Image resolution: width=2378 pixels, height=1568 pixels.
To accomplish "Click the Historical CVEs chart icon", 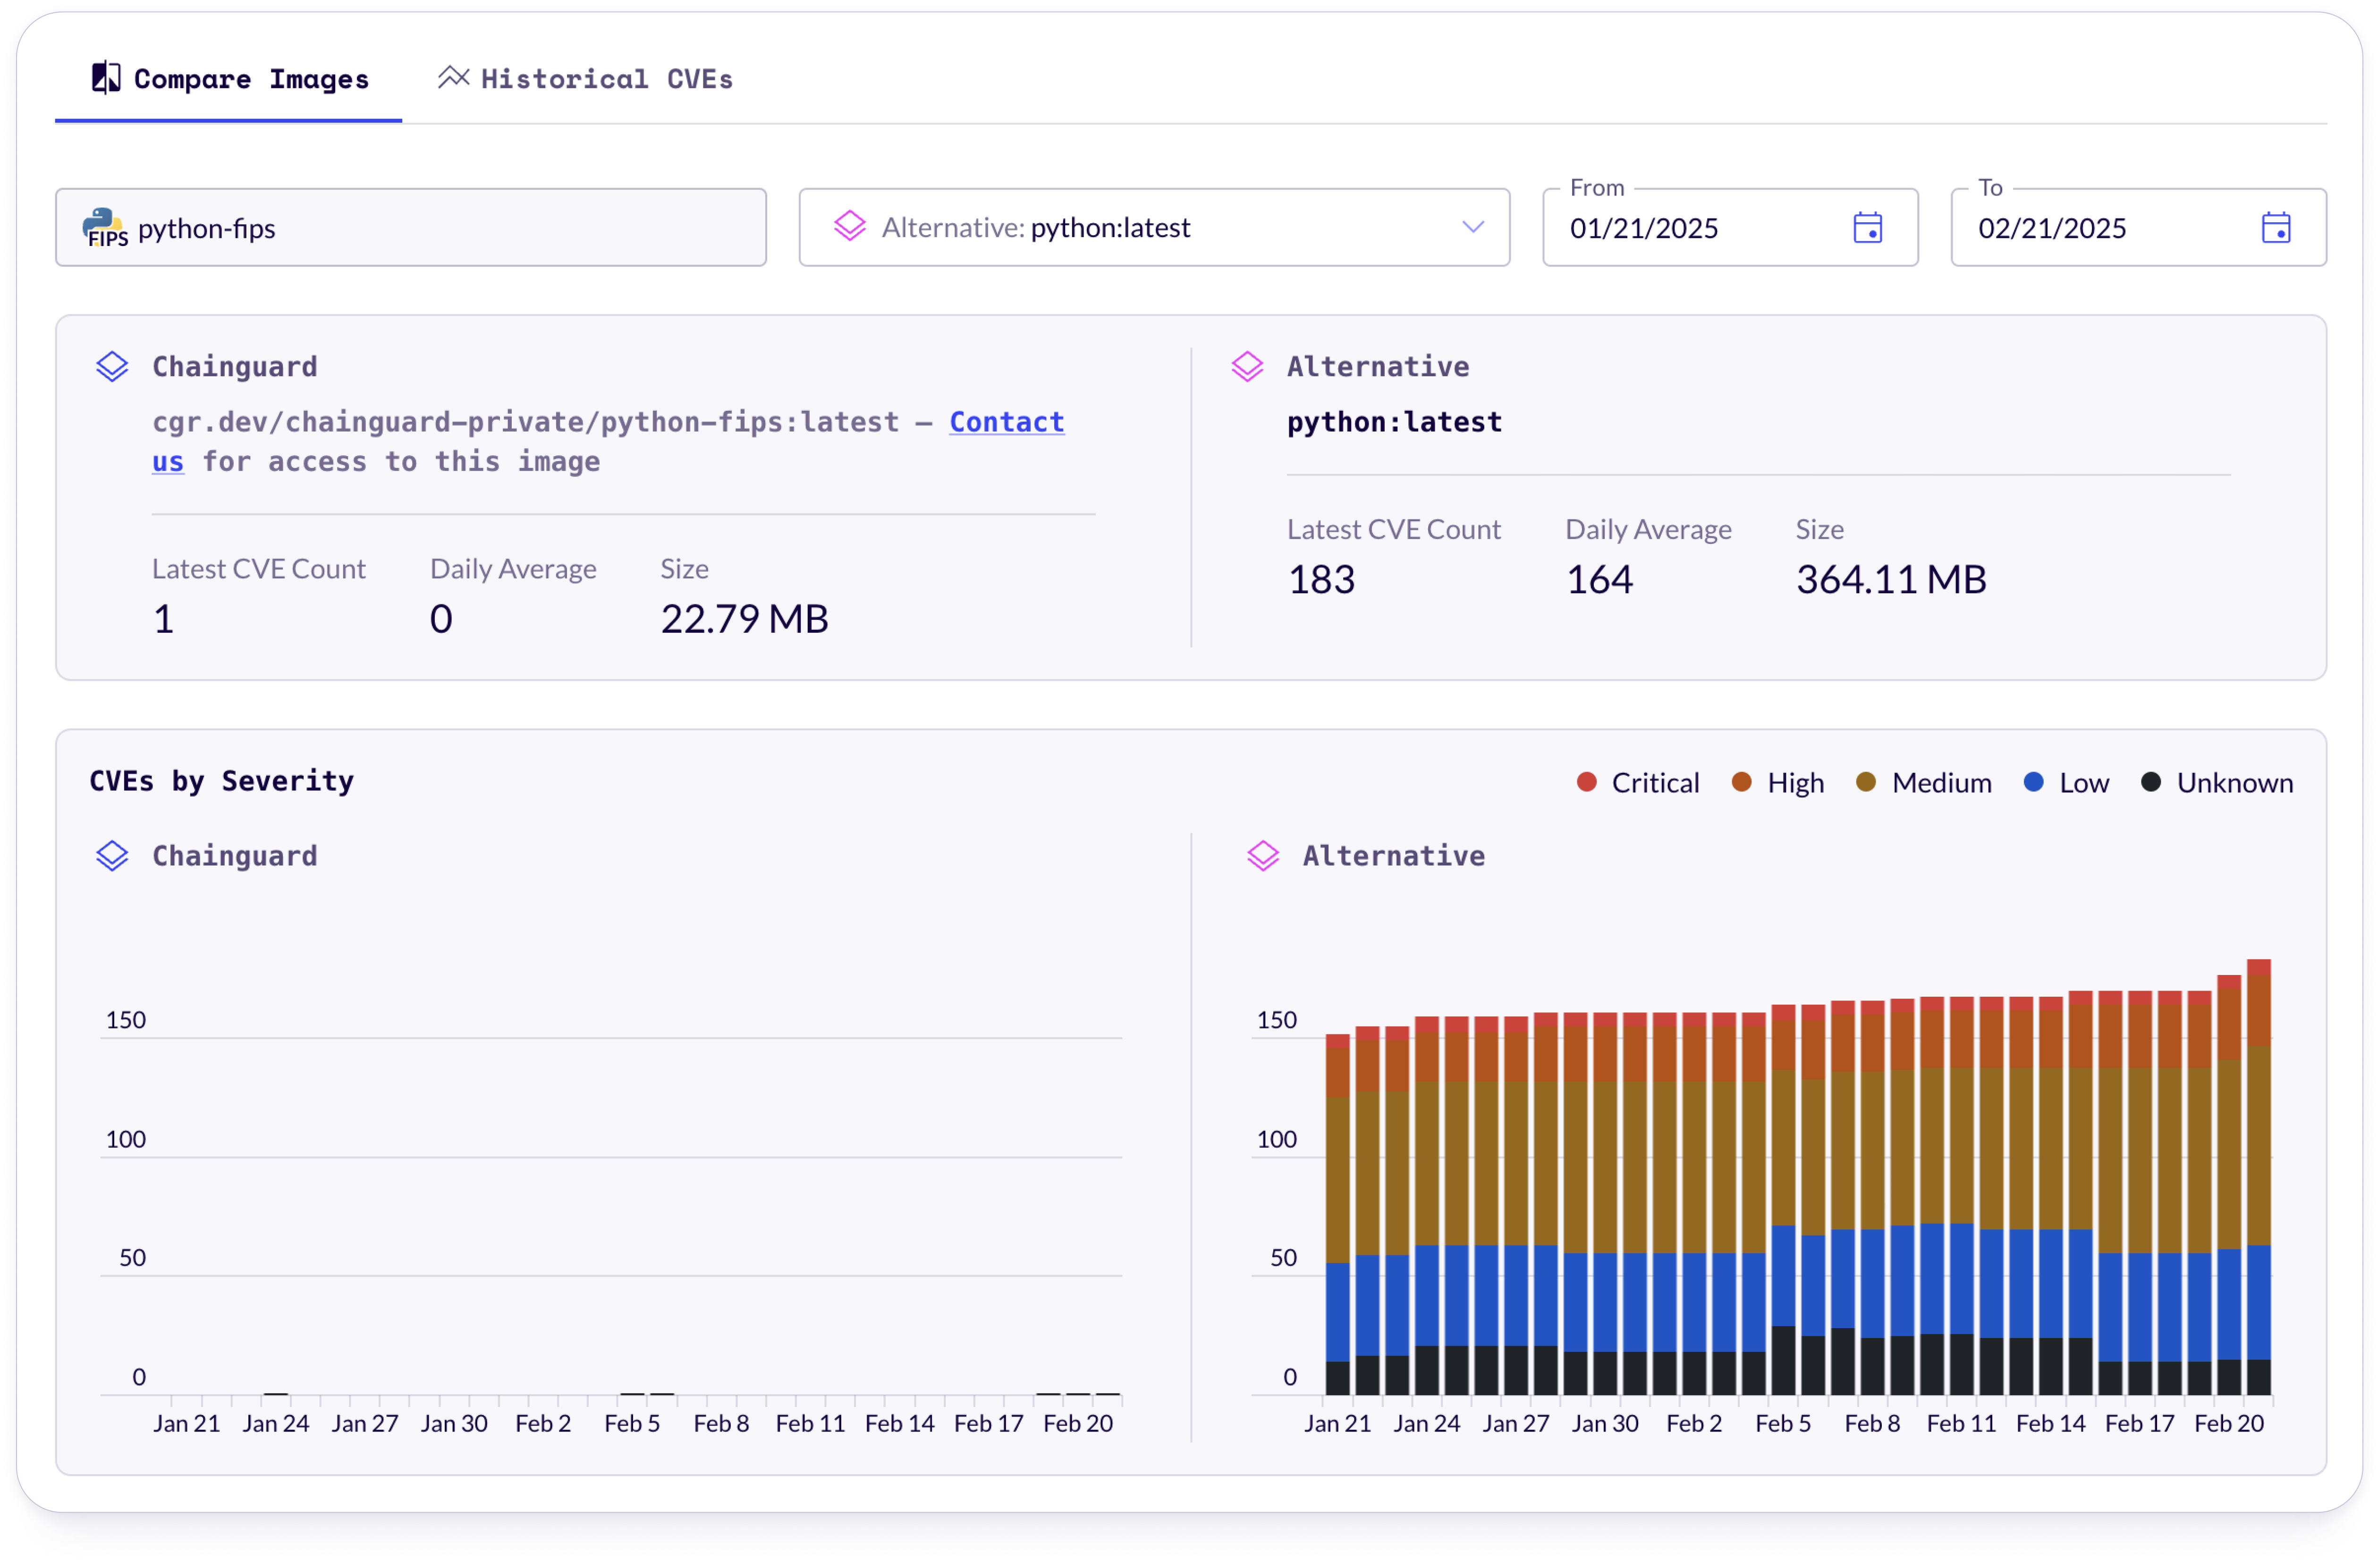I will coord(453,78).
